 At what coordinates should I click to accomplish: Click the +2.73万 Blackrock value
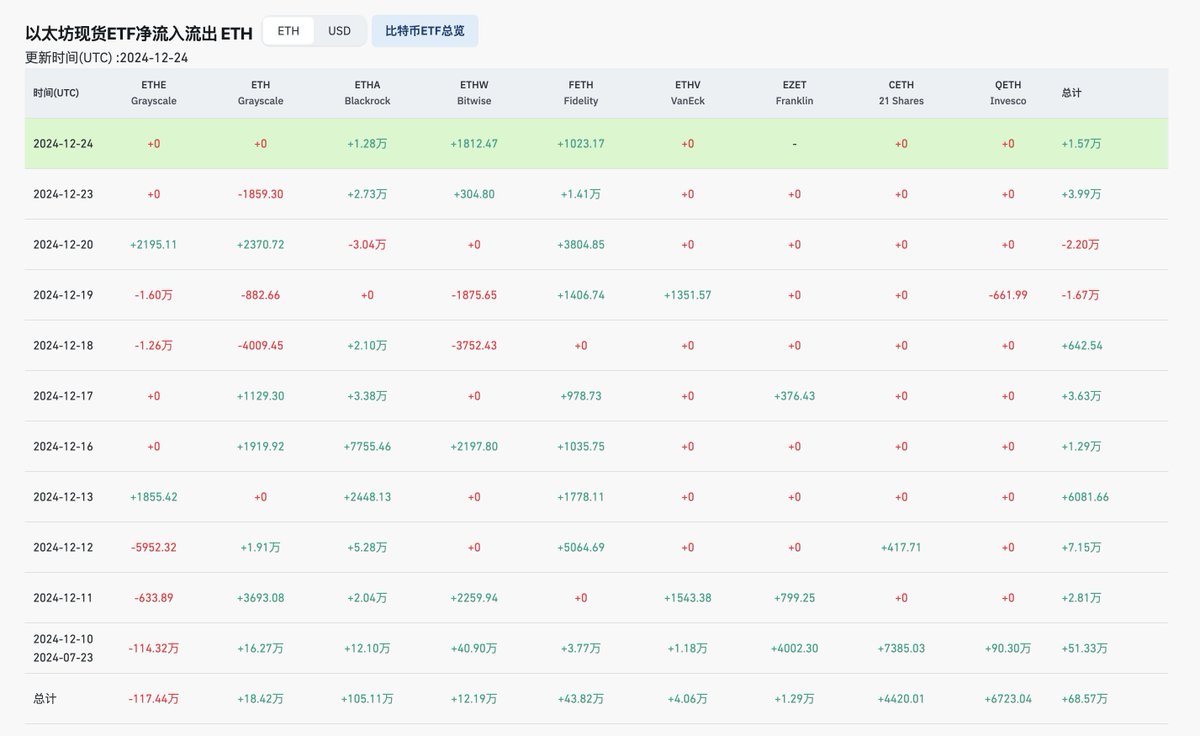click(x=367, y=194)
